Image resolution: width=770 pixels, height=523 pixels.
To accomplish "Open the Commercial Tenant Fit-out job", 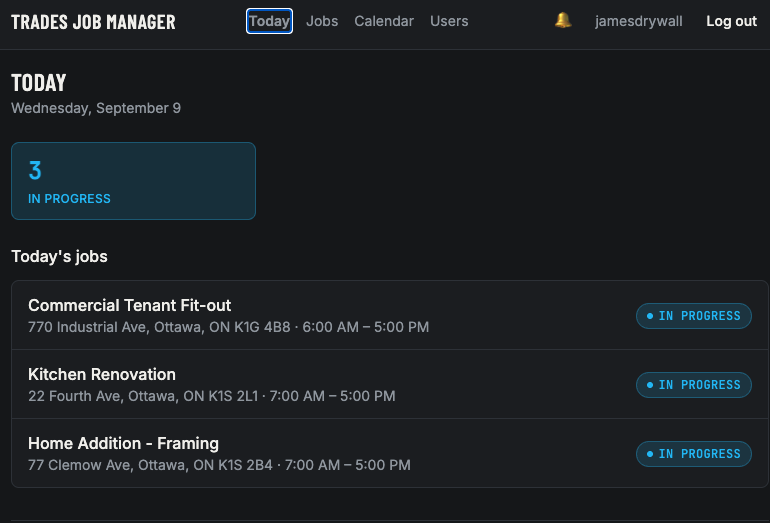I will point(389,315).
